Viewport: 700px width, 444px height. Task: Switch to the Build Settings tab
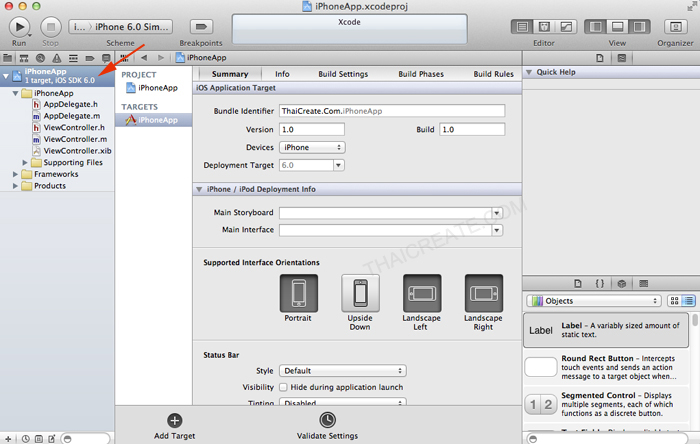(343, 74)
